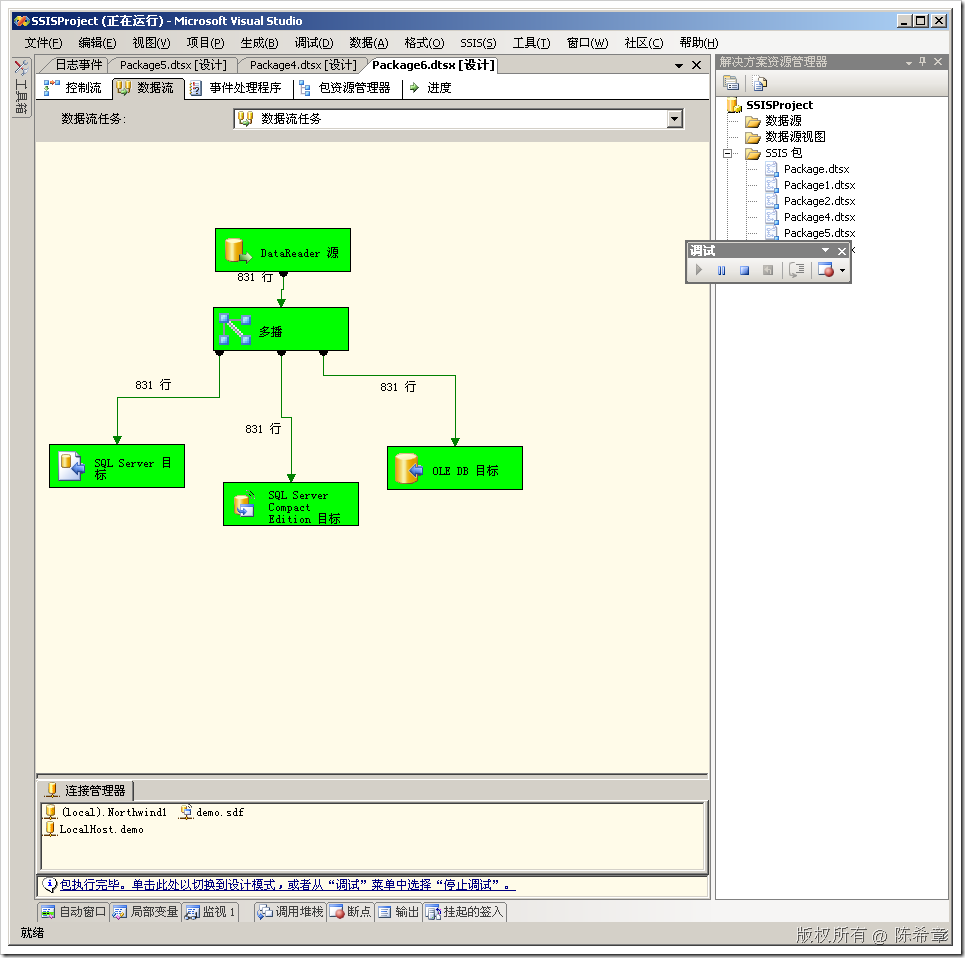The width and height of the screenshot is (965, 958).
Task: Click show next statement icon in 调试 toolbar
Action: 797,270
